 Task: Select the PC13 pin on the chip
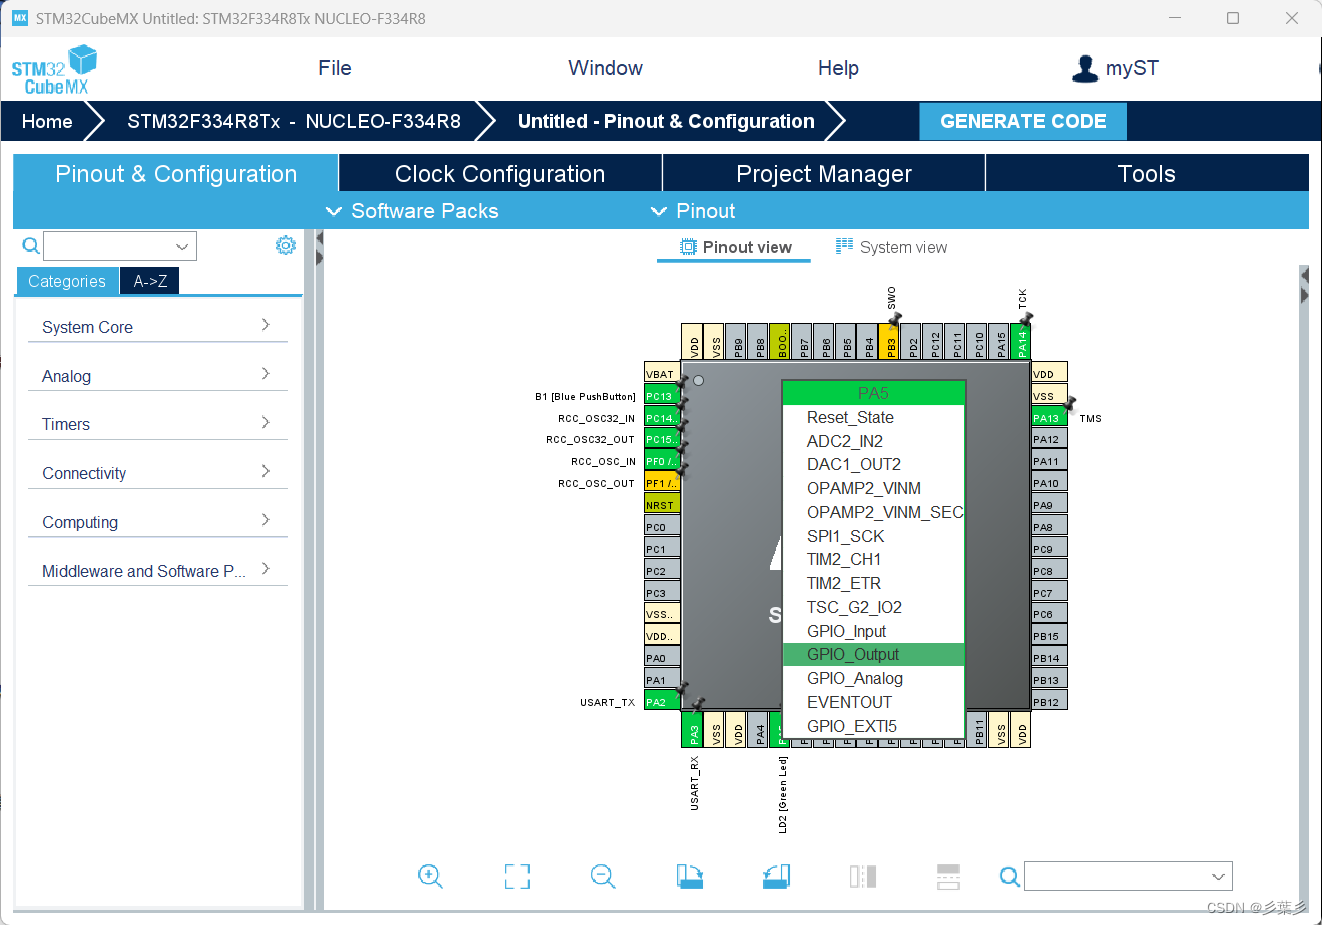[662, 396]
